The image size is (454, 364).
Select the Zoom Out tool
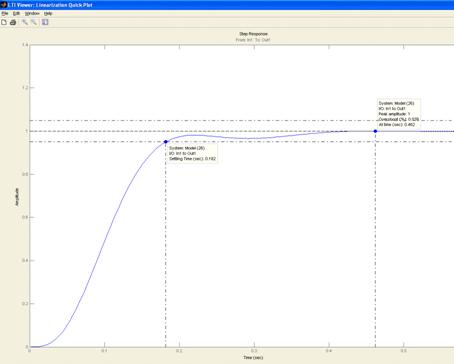[x=34, y=22]
